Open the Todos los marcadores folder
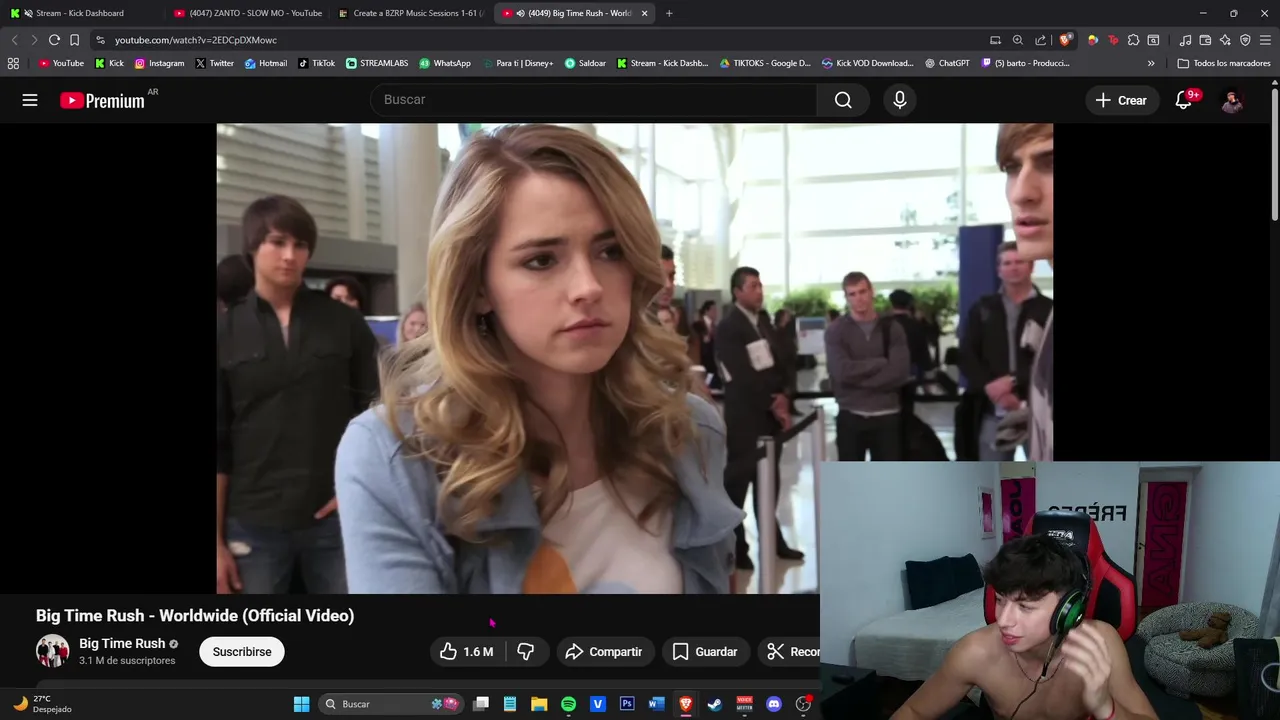 (1224, 63)
